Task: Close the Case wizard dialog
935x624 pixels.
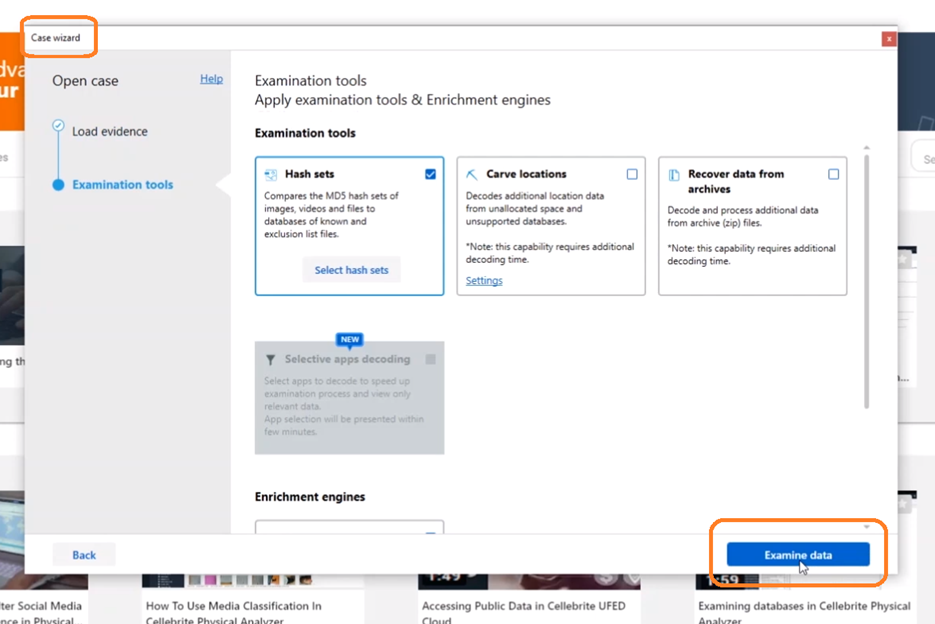Action: (x=888, y=39)
